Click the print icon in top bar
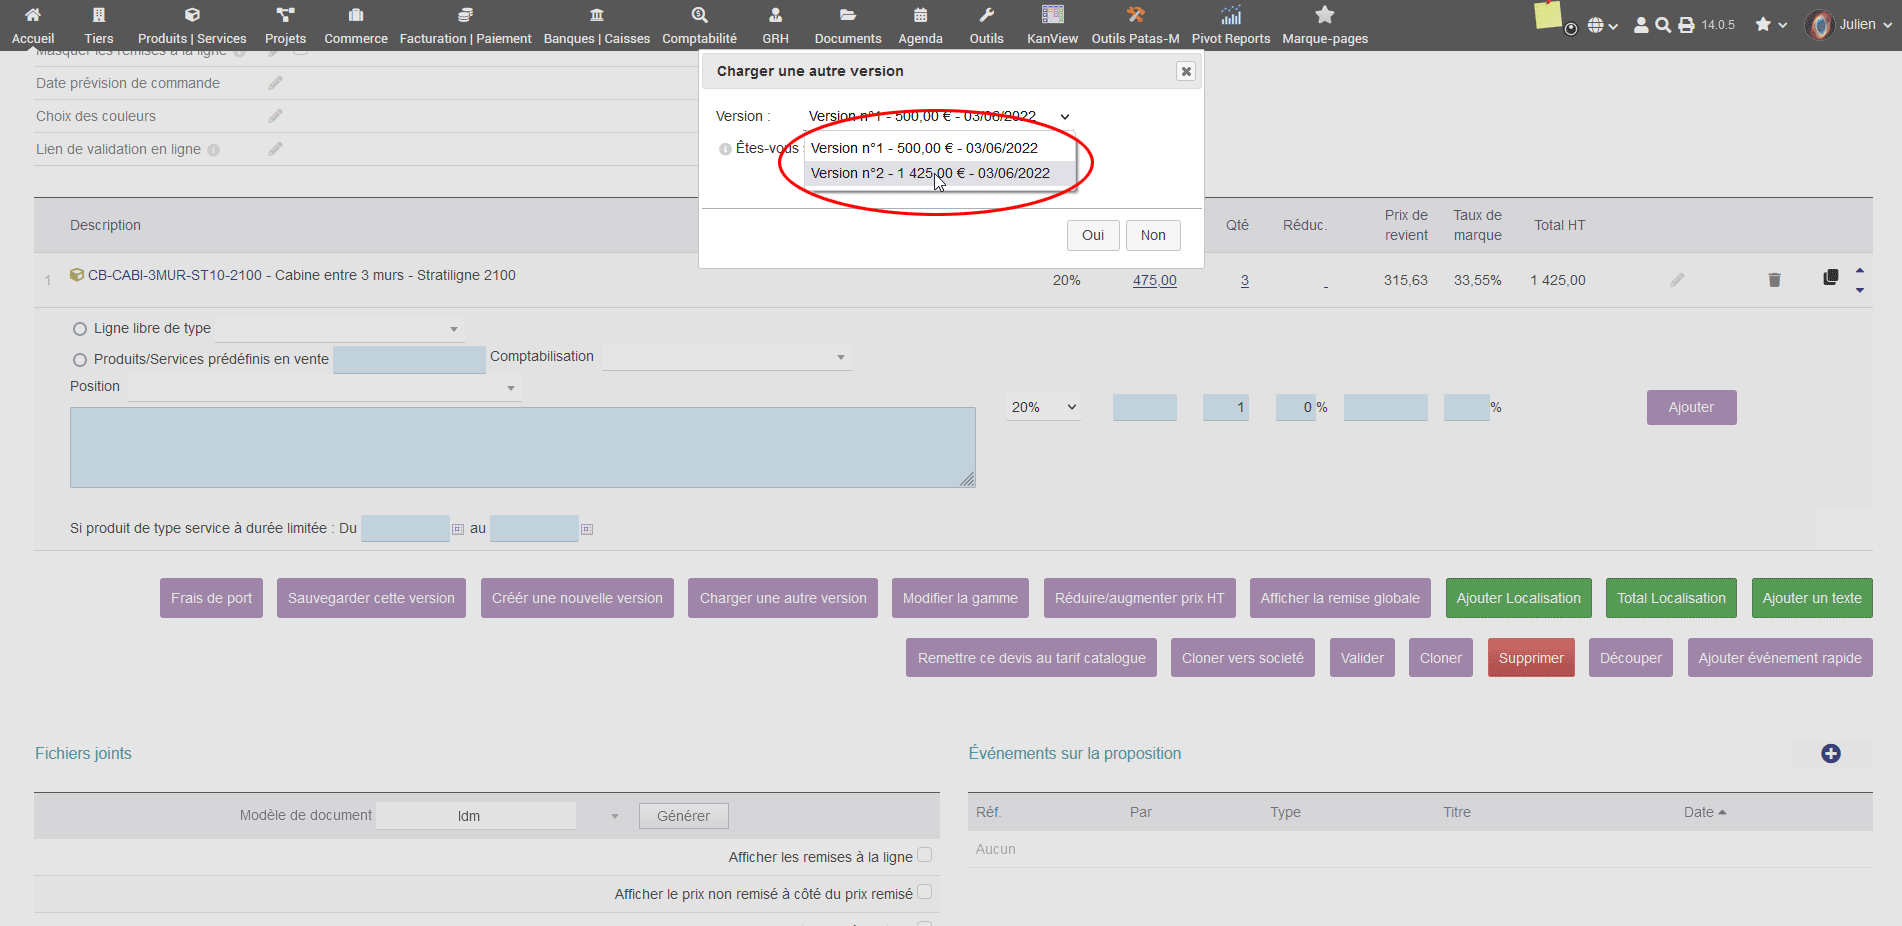Image resolution: width=1902 pixels, height=926 pixels. (x=1686, y=25)
